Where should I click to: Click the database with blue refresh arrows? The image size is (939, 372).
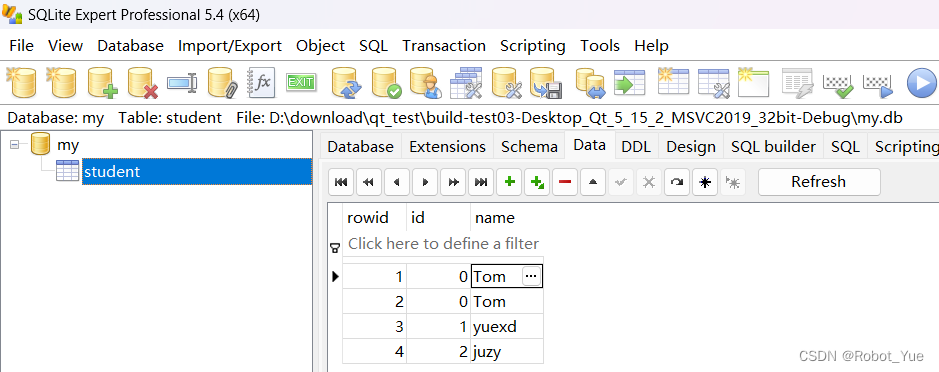347,83
